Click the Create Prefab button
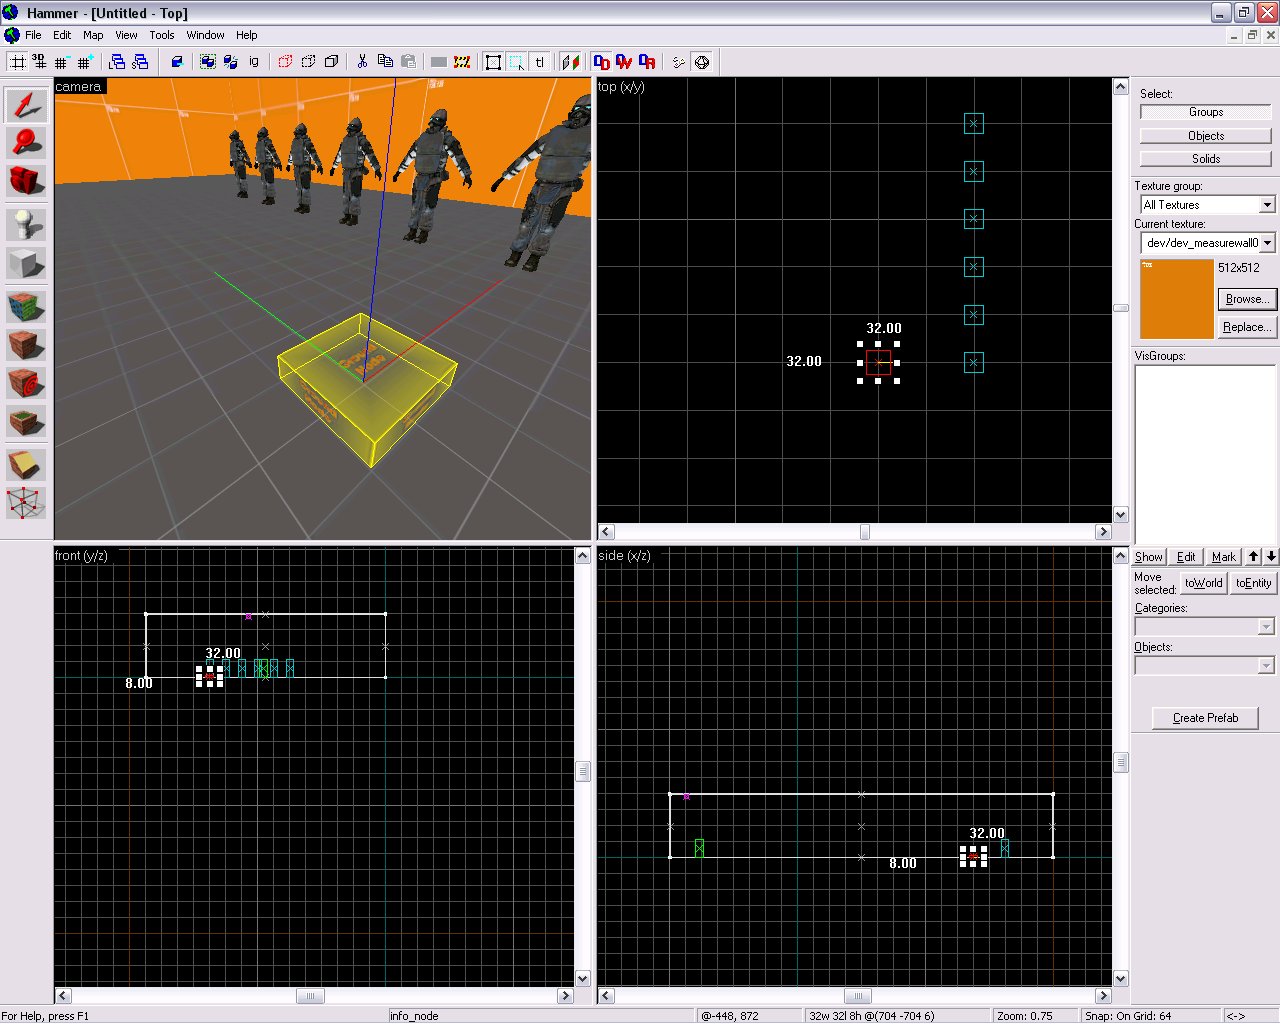This screenshot has height=1024, width=1280. tap(1205, 718)
